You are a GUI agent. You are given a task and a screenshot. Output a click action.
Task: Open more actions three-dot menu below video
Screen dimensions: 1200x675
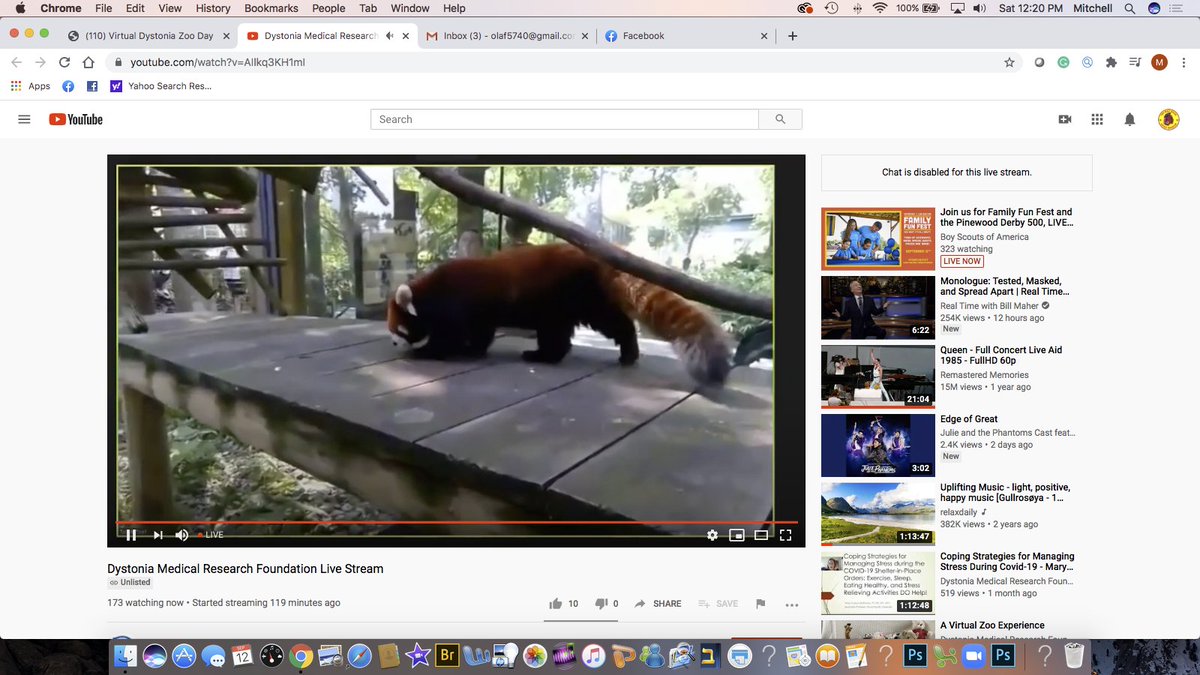(x=792, y=604)
